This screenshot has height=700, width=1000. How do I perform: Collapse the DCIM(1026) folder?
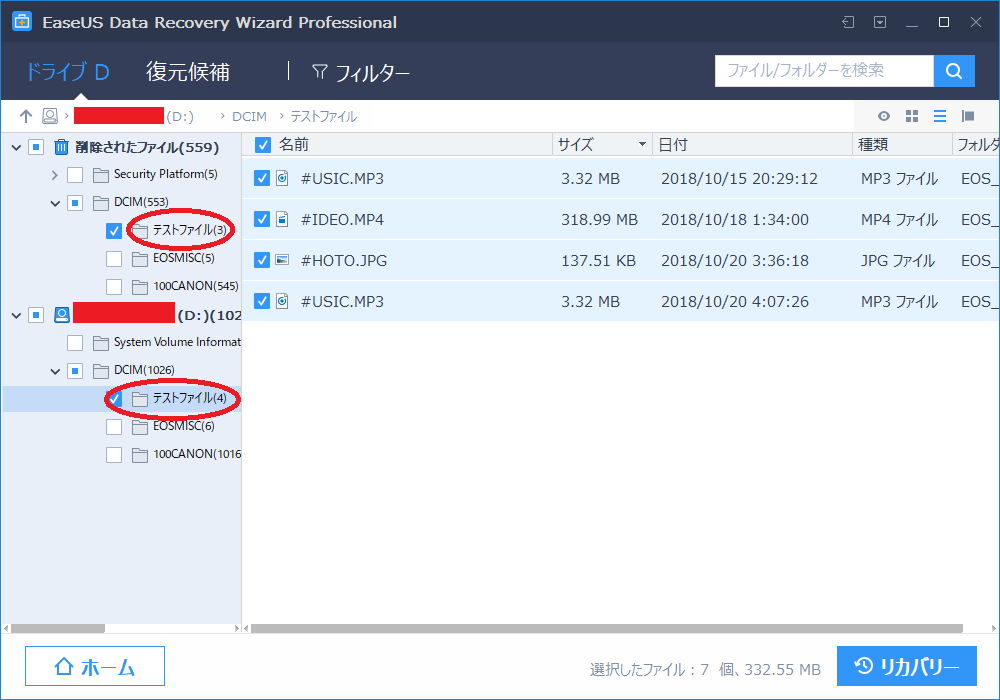[55, 372]
